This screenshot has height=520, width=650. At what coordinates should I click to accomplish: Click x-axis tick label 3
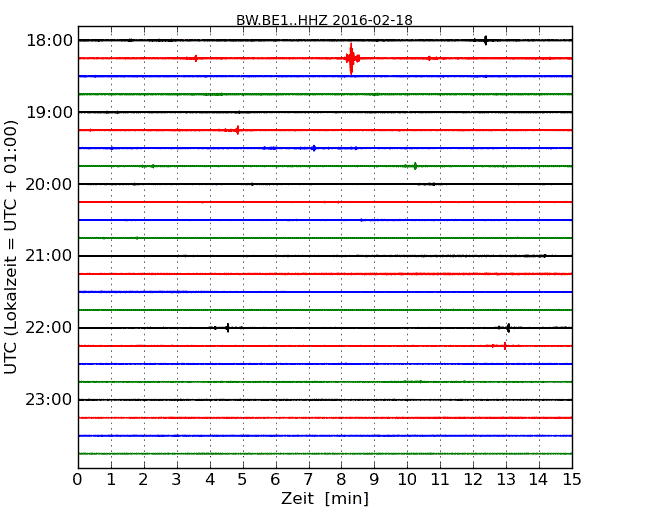pos(177,479)
